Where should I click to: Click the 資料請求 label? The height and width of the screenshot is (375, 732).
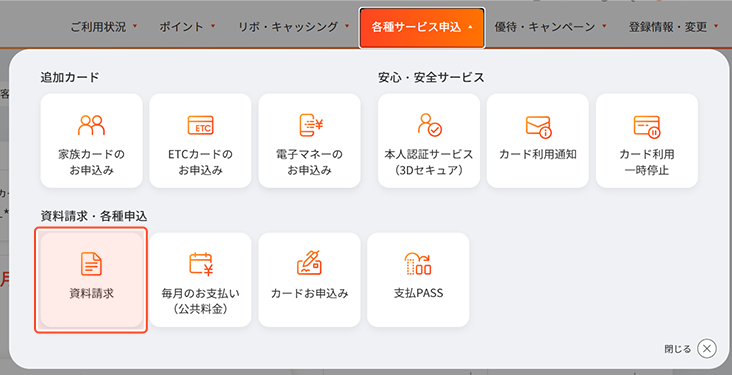tap(92, 294)
